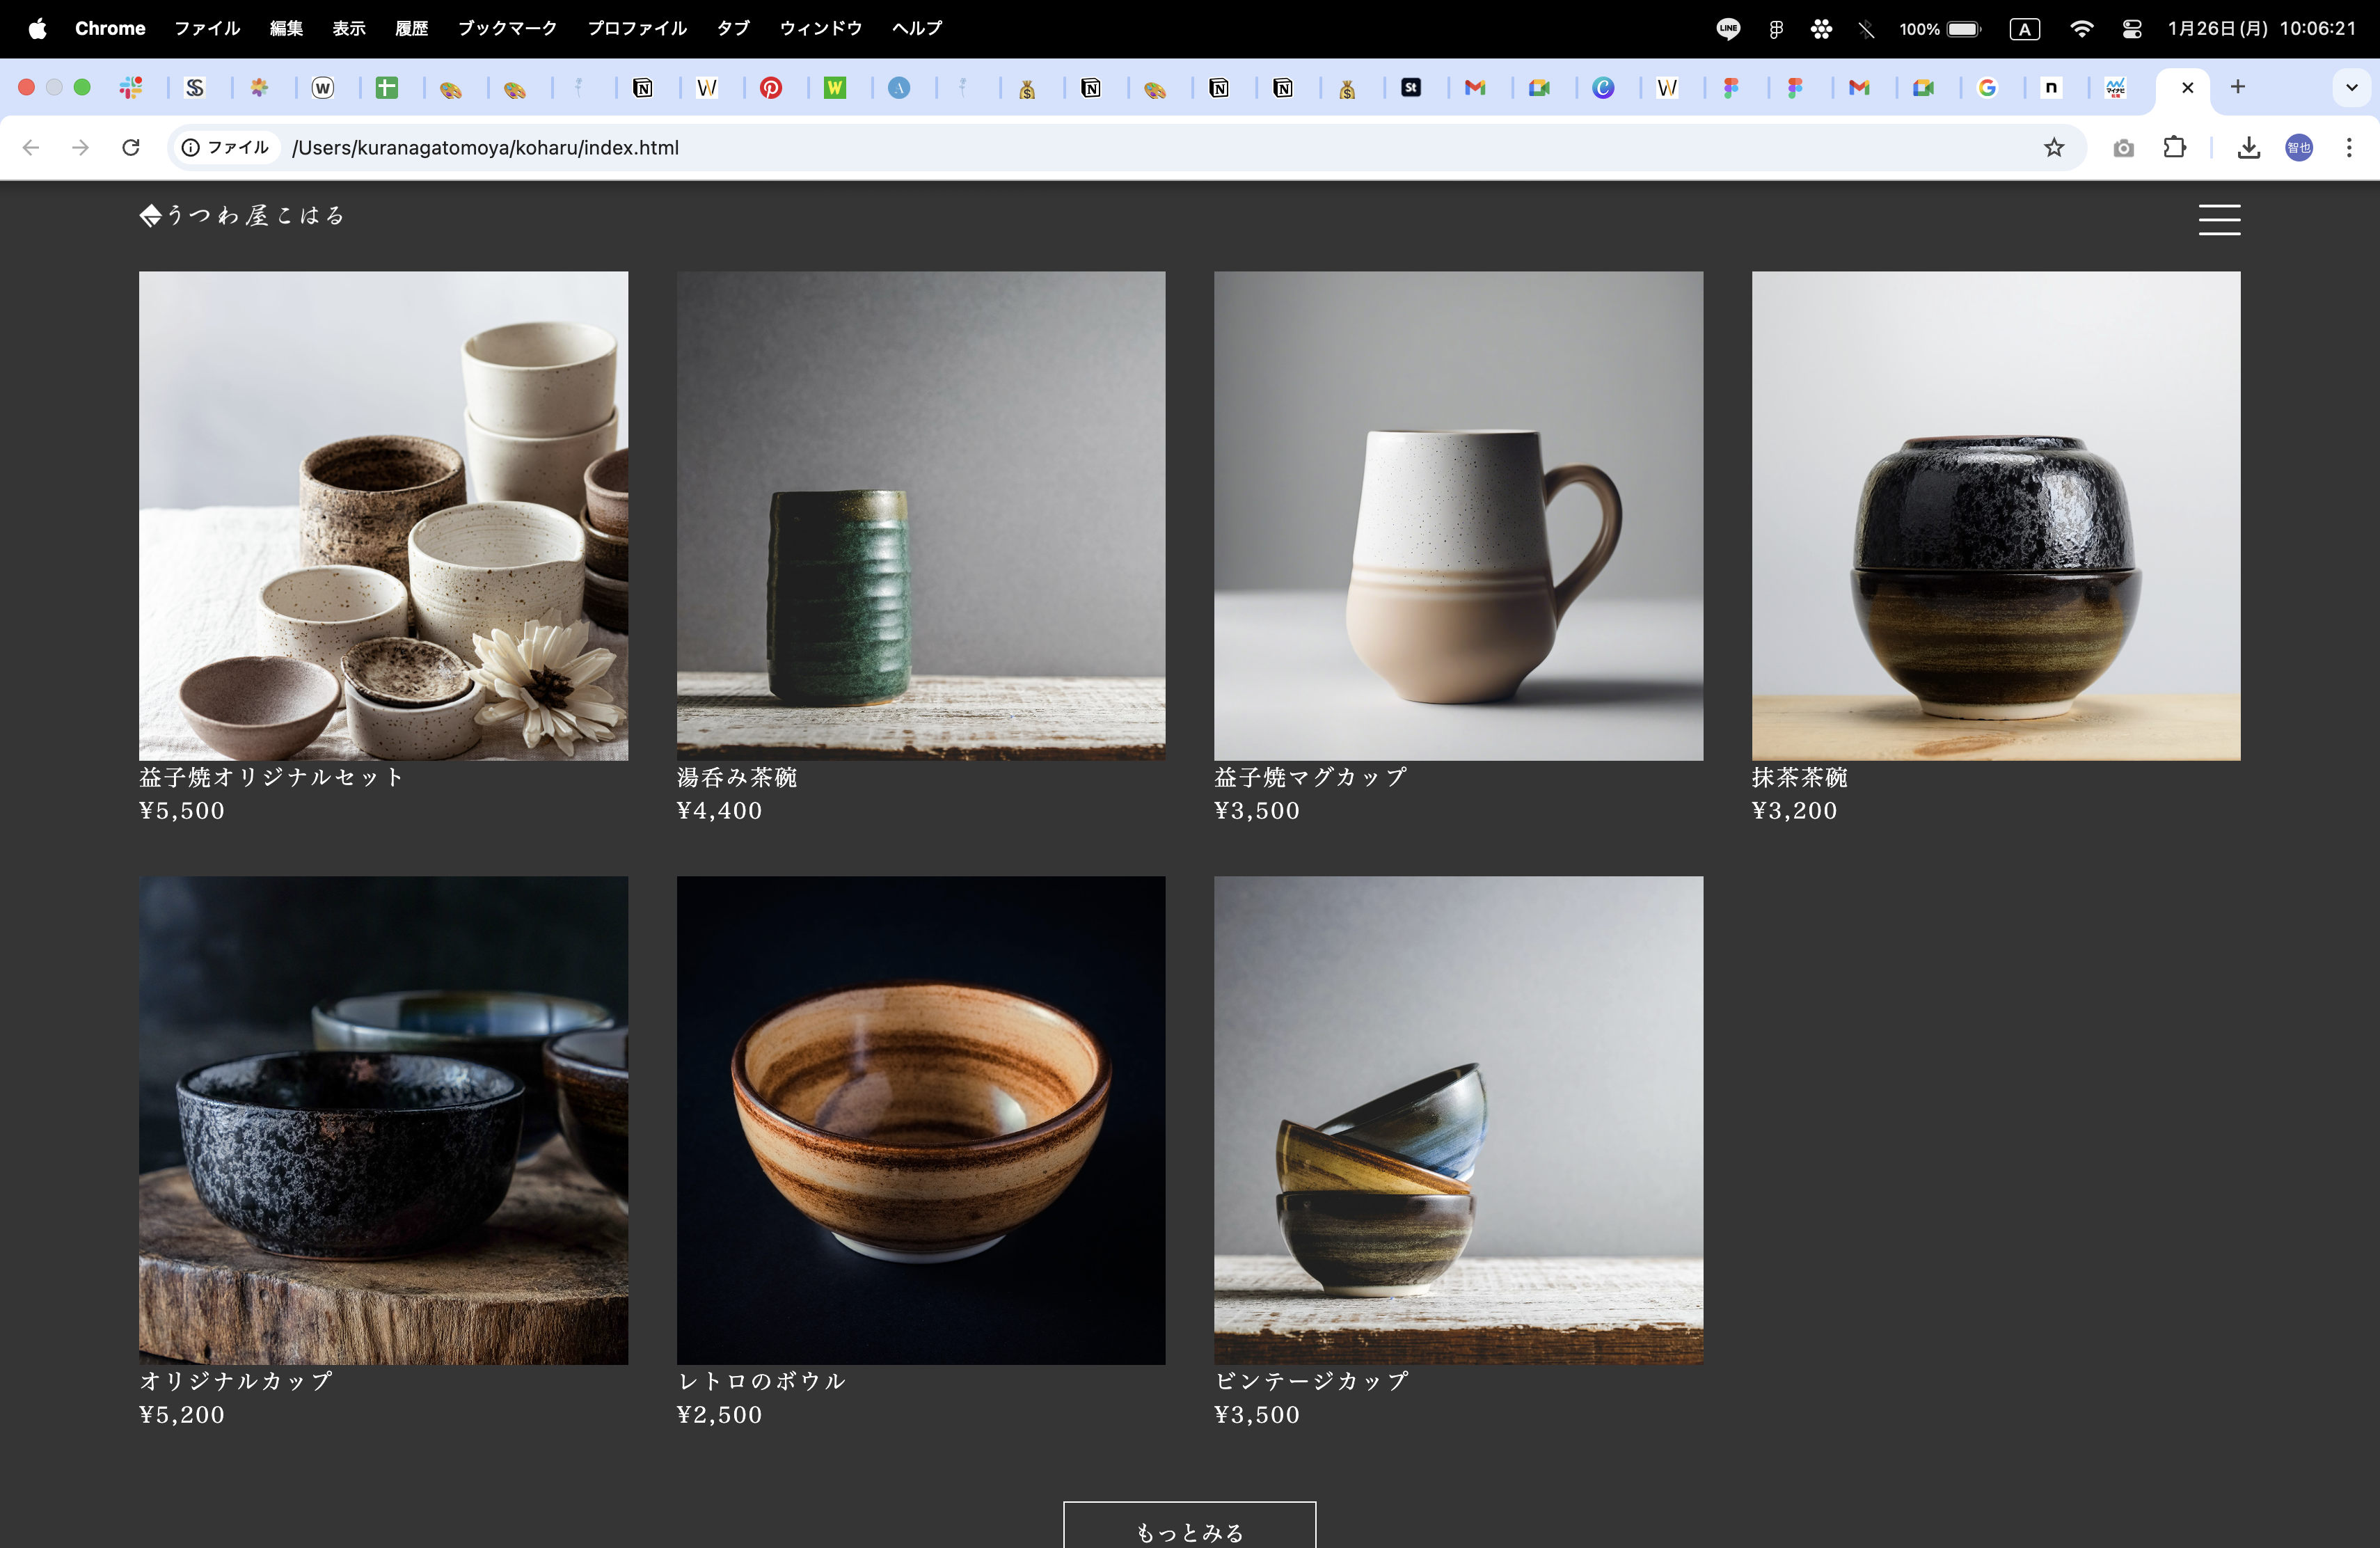
Task: Open Chrome three-dot menu
Action: pyautogui.click(x=2349, y=148)
